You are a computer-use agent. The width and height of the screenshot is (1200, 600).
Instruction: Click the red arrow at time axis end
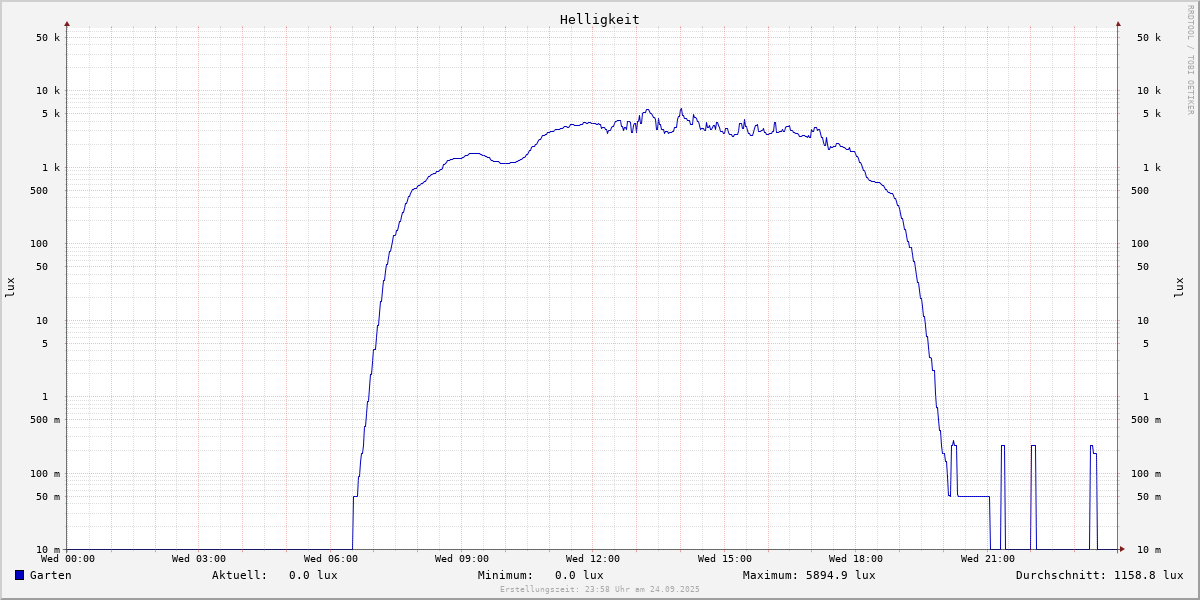pos(1122,549)
